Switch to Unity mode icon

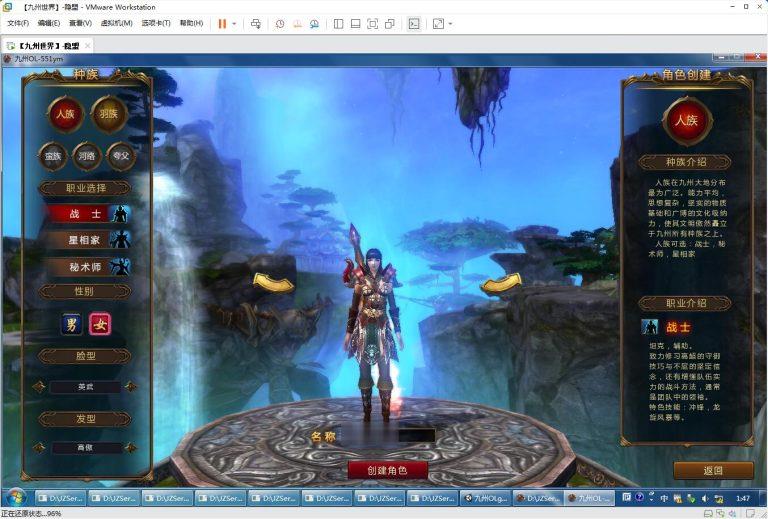pos(390,24)
